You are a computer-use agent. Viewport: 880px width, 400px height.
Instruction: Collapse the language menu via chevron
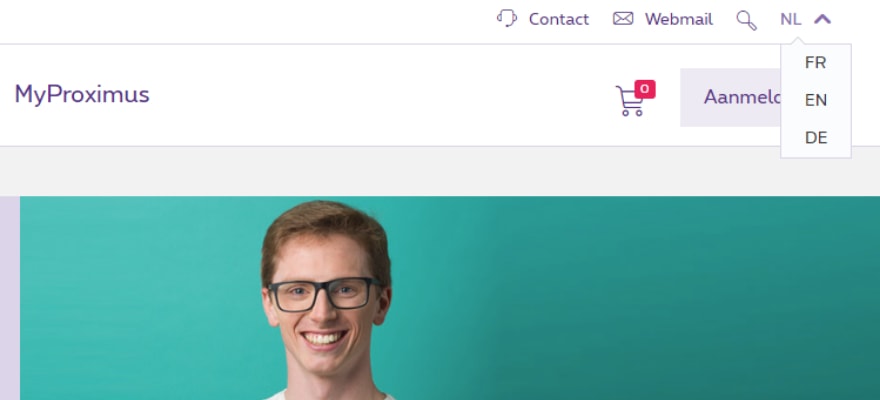click(822, 20)
